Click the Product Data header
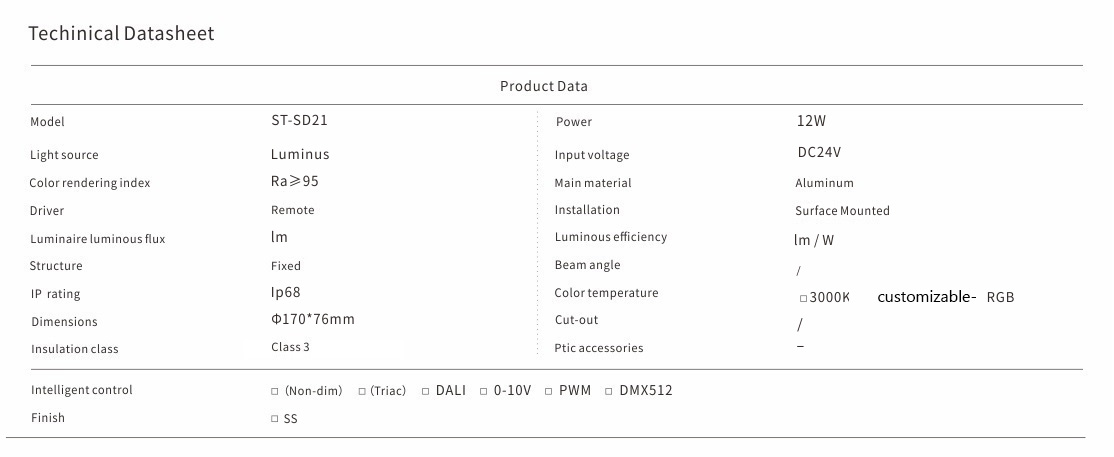This screenshot has height=457, width=1114. point(544,86)
